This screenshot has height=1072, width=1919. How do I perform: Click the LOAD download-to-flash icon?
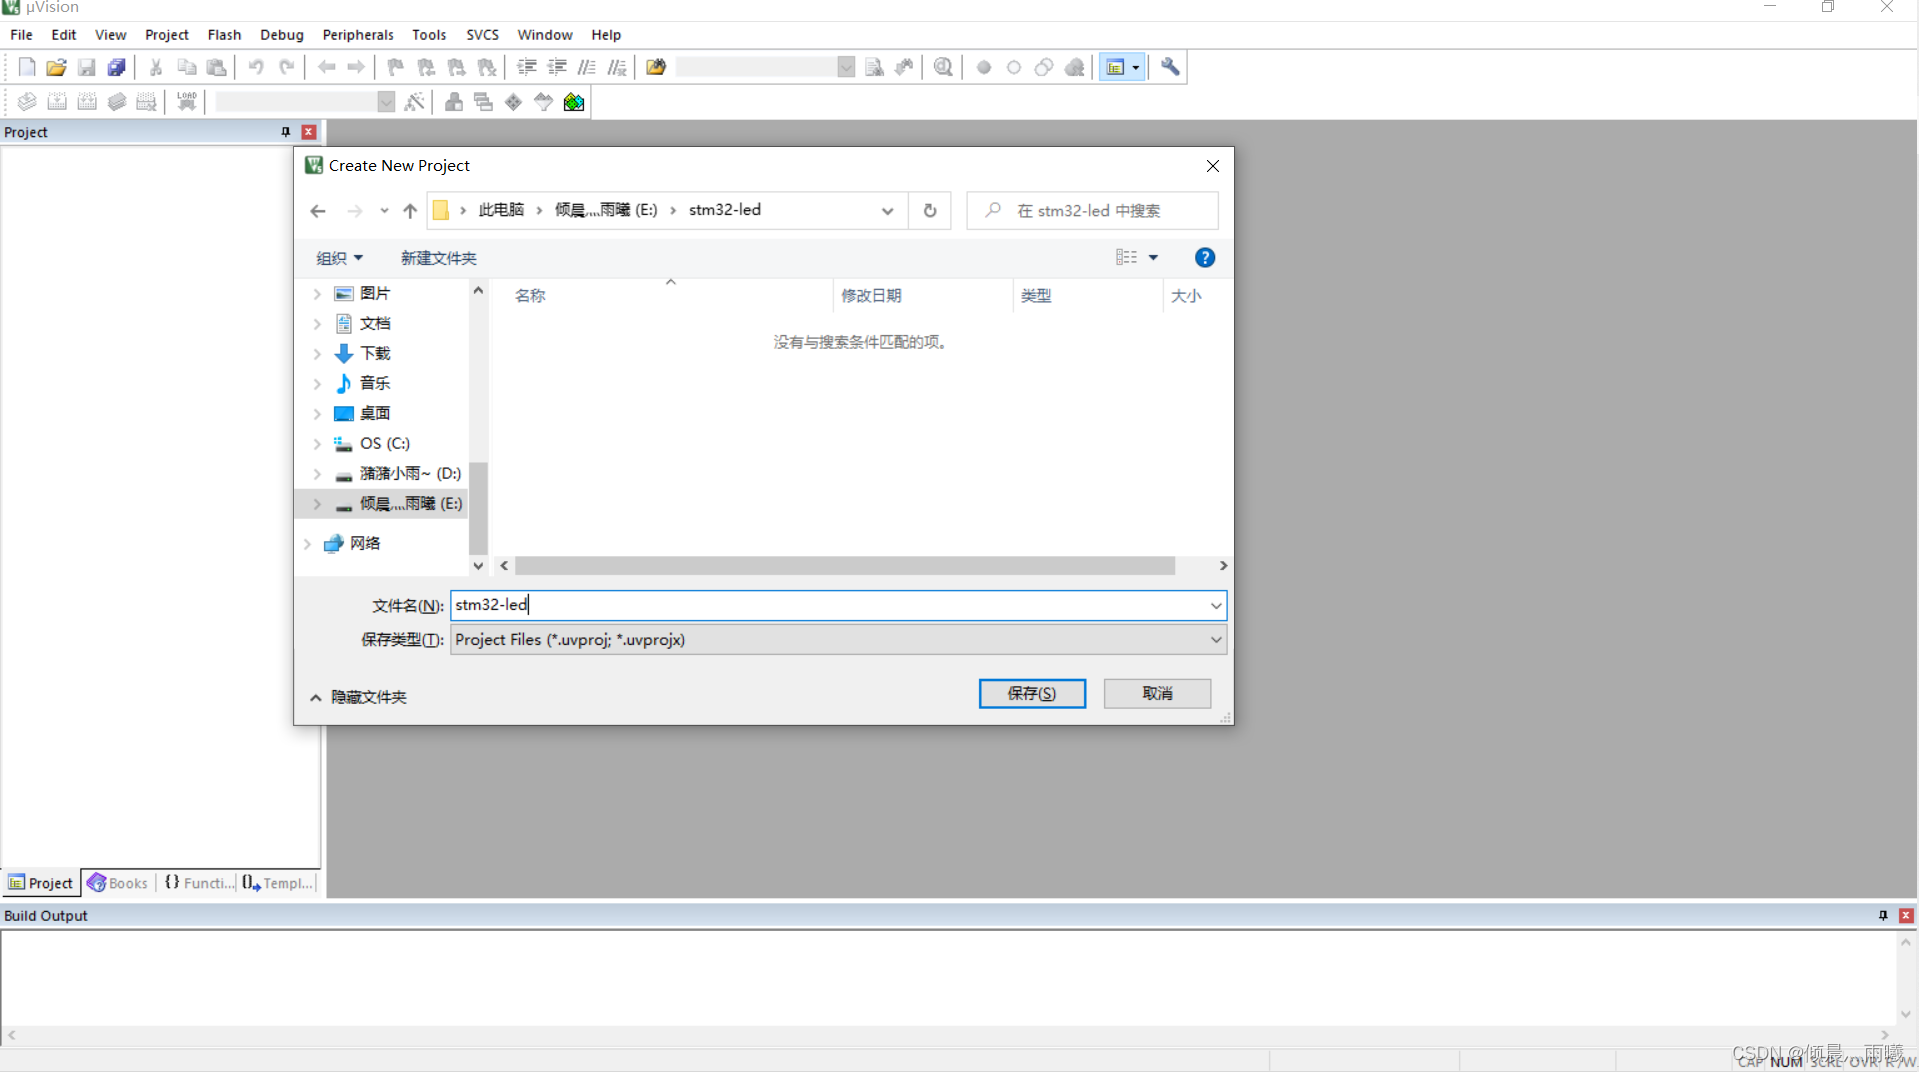click(187, 101)
